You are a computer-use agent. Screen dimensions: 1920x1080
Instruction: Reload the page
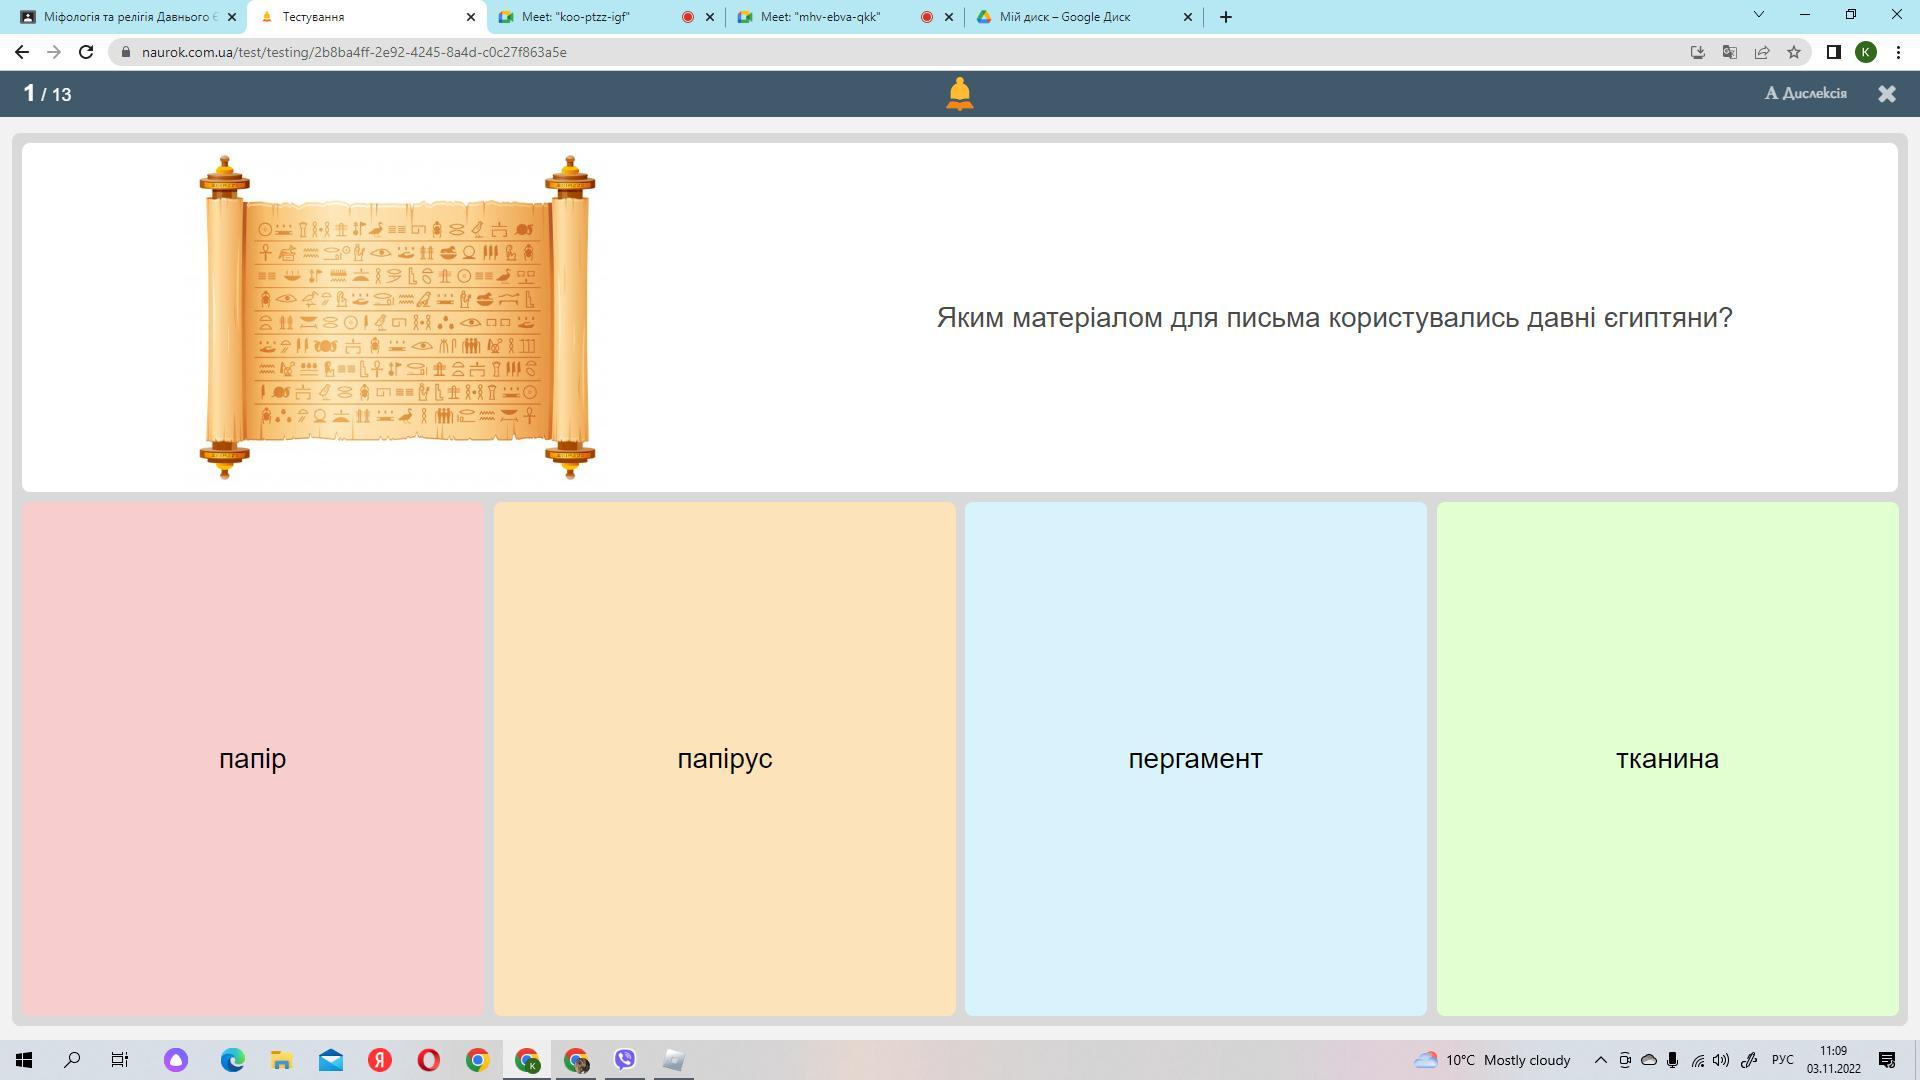tap(86, 52)
